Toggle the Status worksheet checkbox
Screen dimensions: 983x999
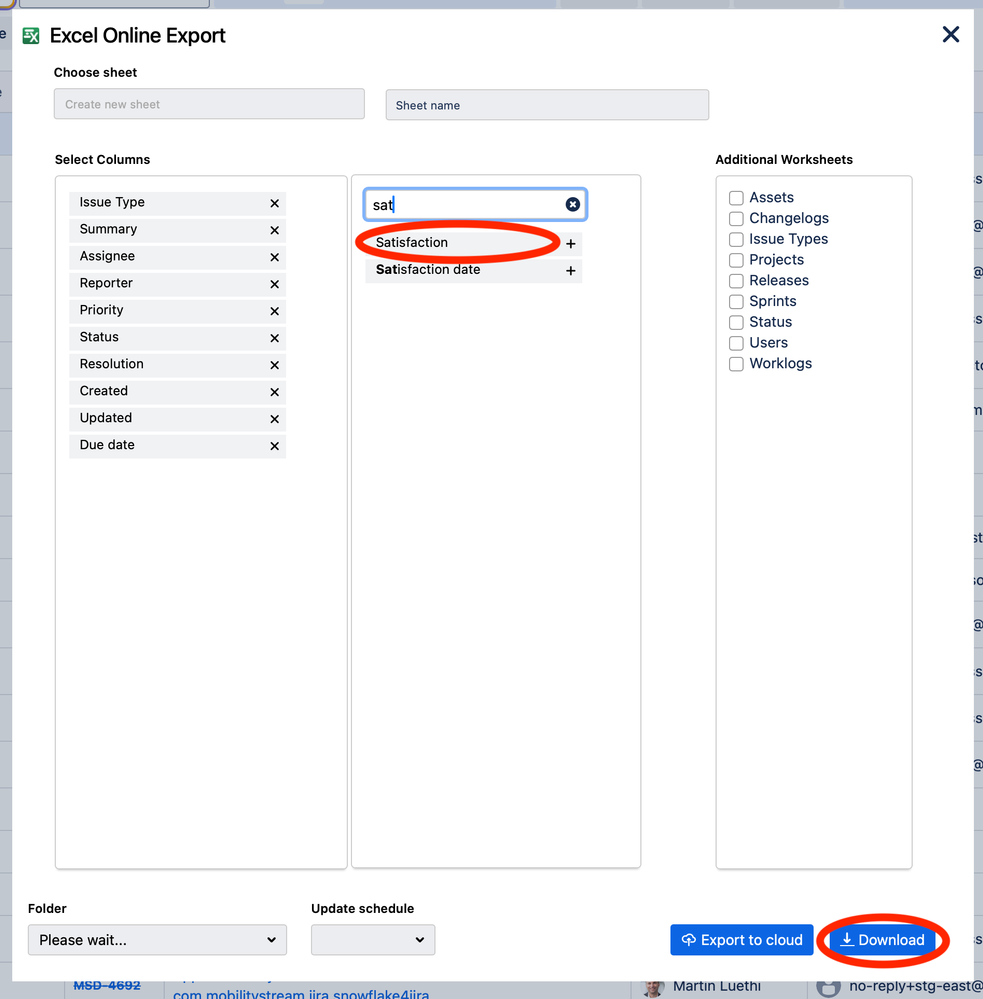pyautogui.click(x=736, y=322)
